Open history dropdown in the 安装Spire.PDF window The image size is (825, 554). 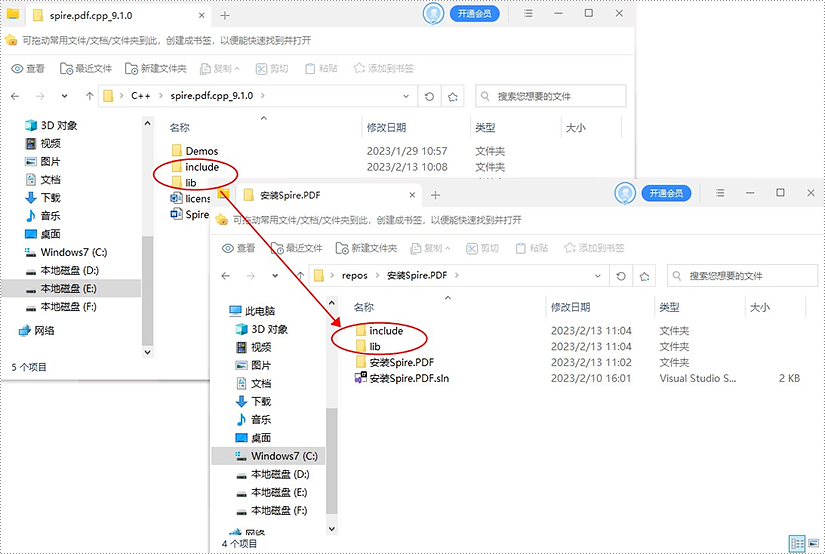[275, 276]
